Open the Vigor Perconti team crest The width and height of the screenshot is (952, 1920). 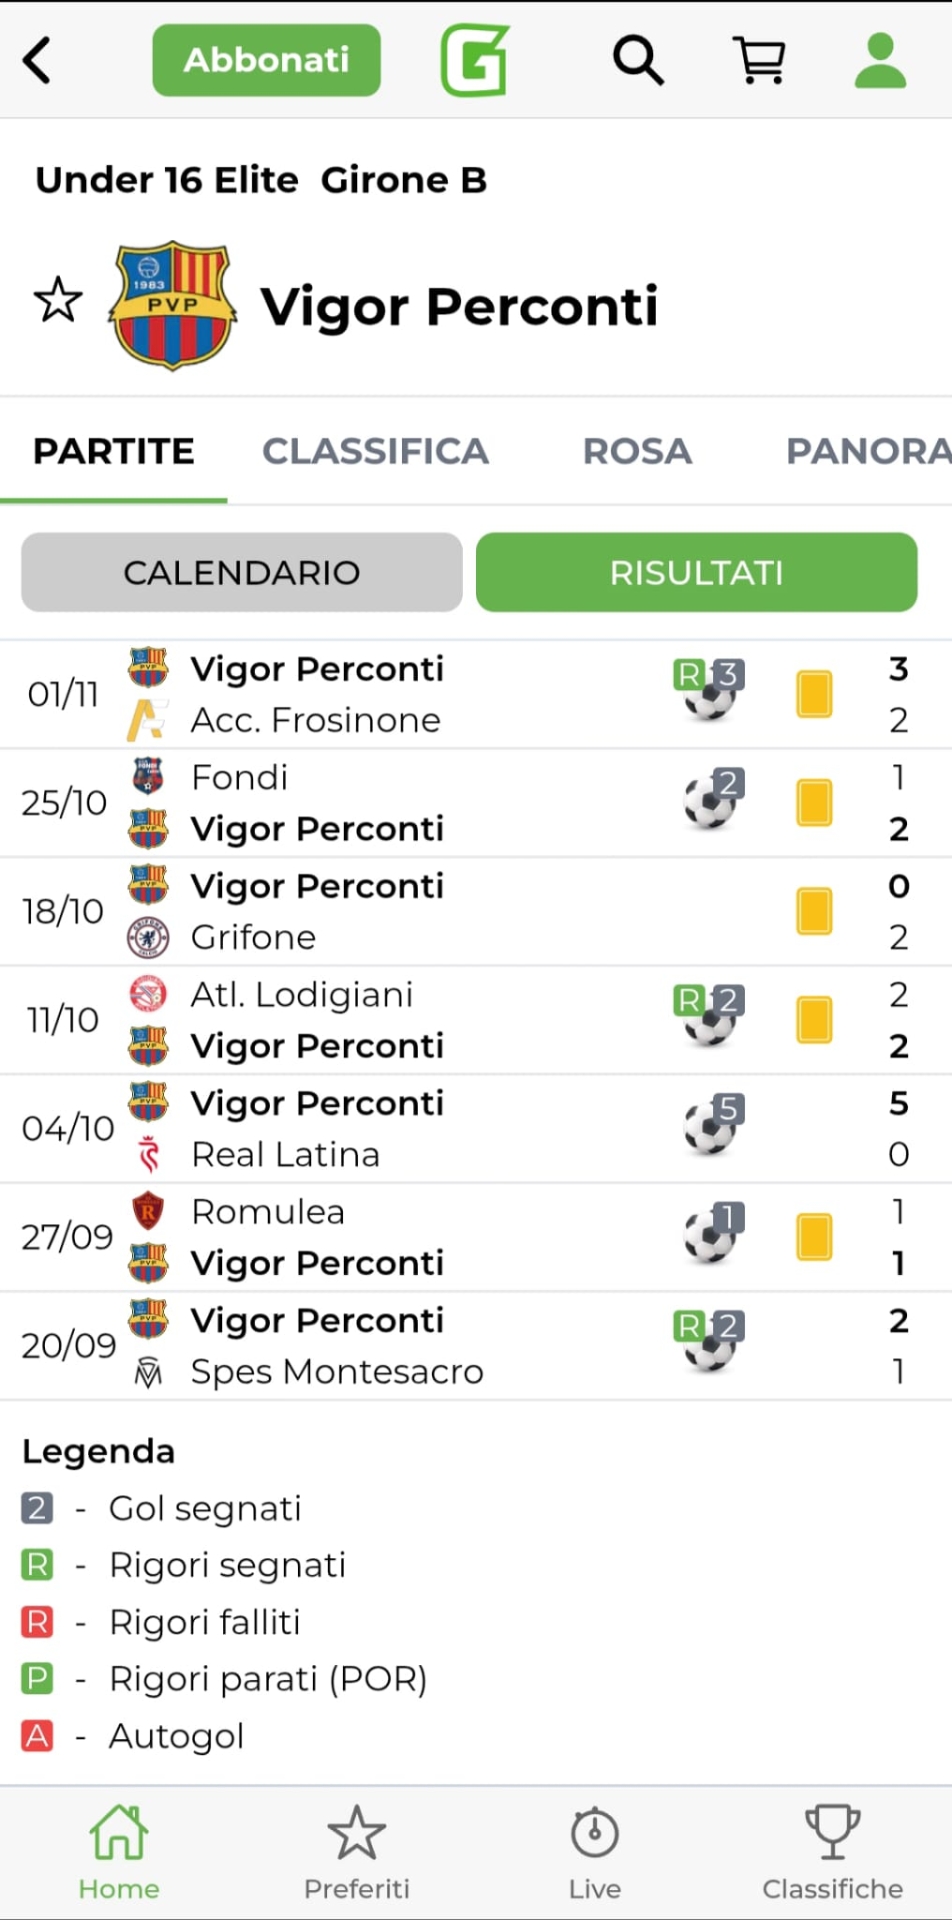(x=173, y=305)
